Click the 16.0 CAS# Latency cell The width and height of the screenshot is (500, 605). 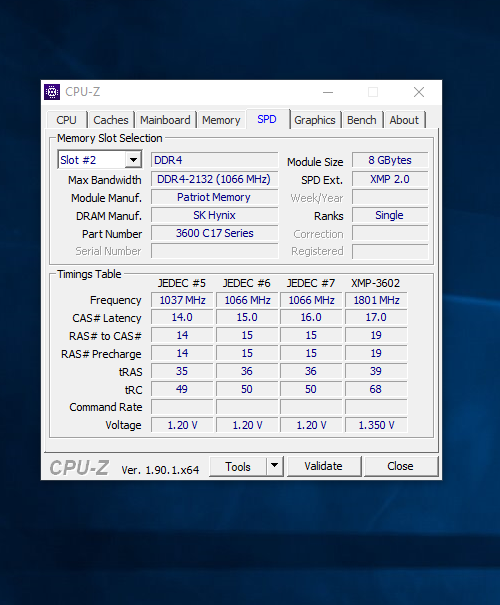click(311, 317)
